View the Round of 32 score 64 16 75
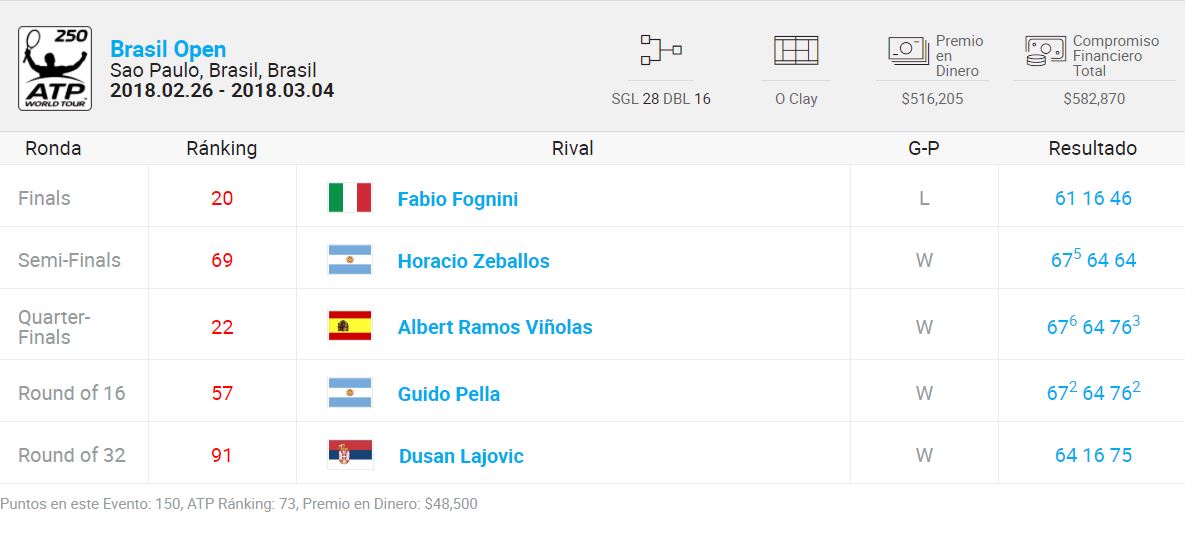This screenshot has width=1185, height=538. [x=1093, y=455]
